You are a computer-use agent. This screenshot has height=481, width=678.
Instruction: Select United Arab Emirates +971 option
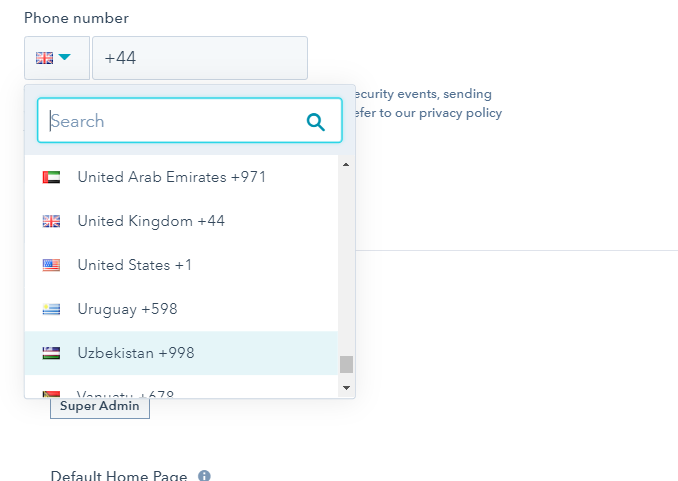coord(171,177)
